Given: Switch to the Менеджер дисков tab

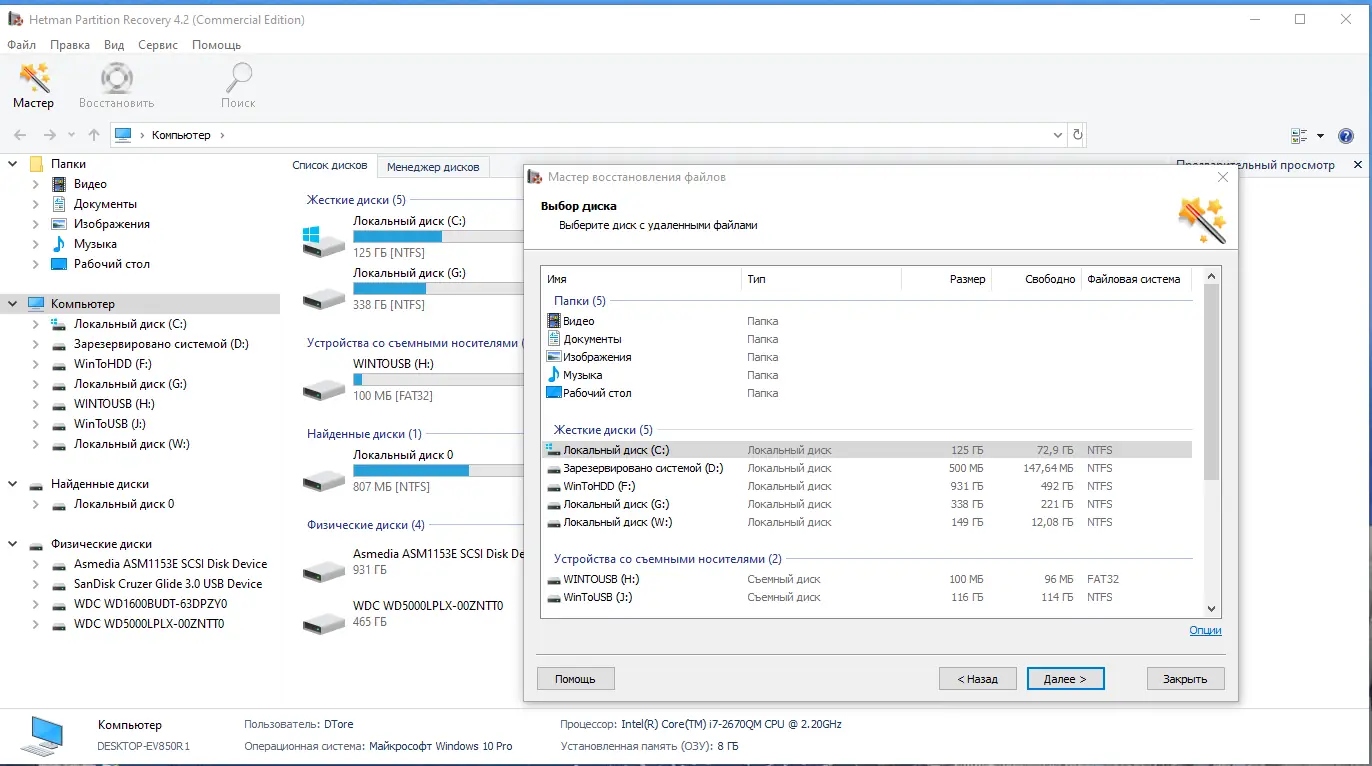Looking at the screenshot, I should coord(433,167).
